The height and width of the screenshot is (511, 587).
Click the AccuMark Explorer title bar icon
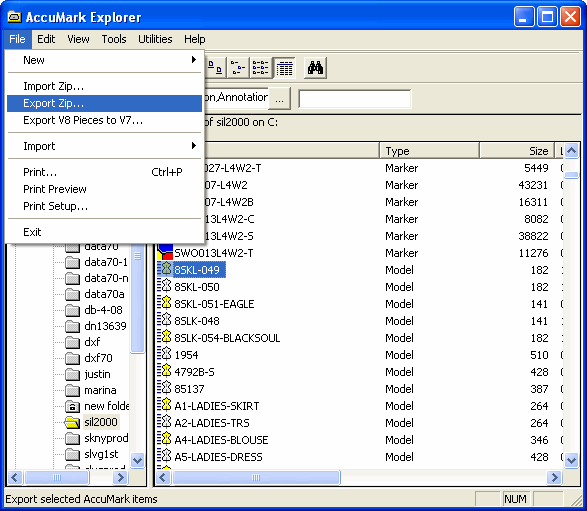pyautogui.click(x=15, y=17)
